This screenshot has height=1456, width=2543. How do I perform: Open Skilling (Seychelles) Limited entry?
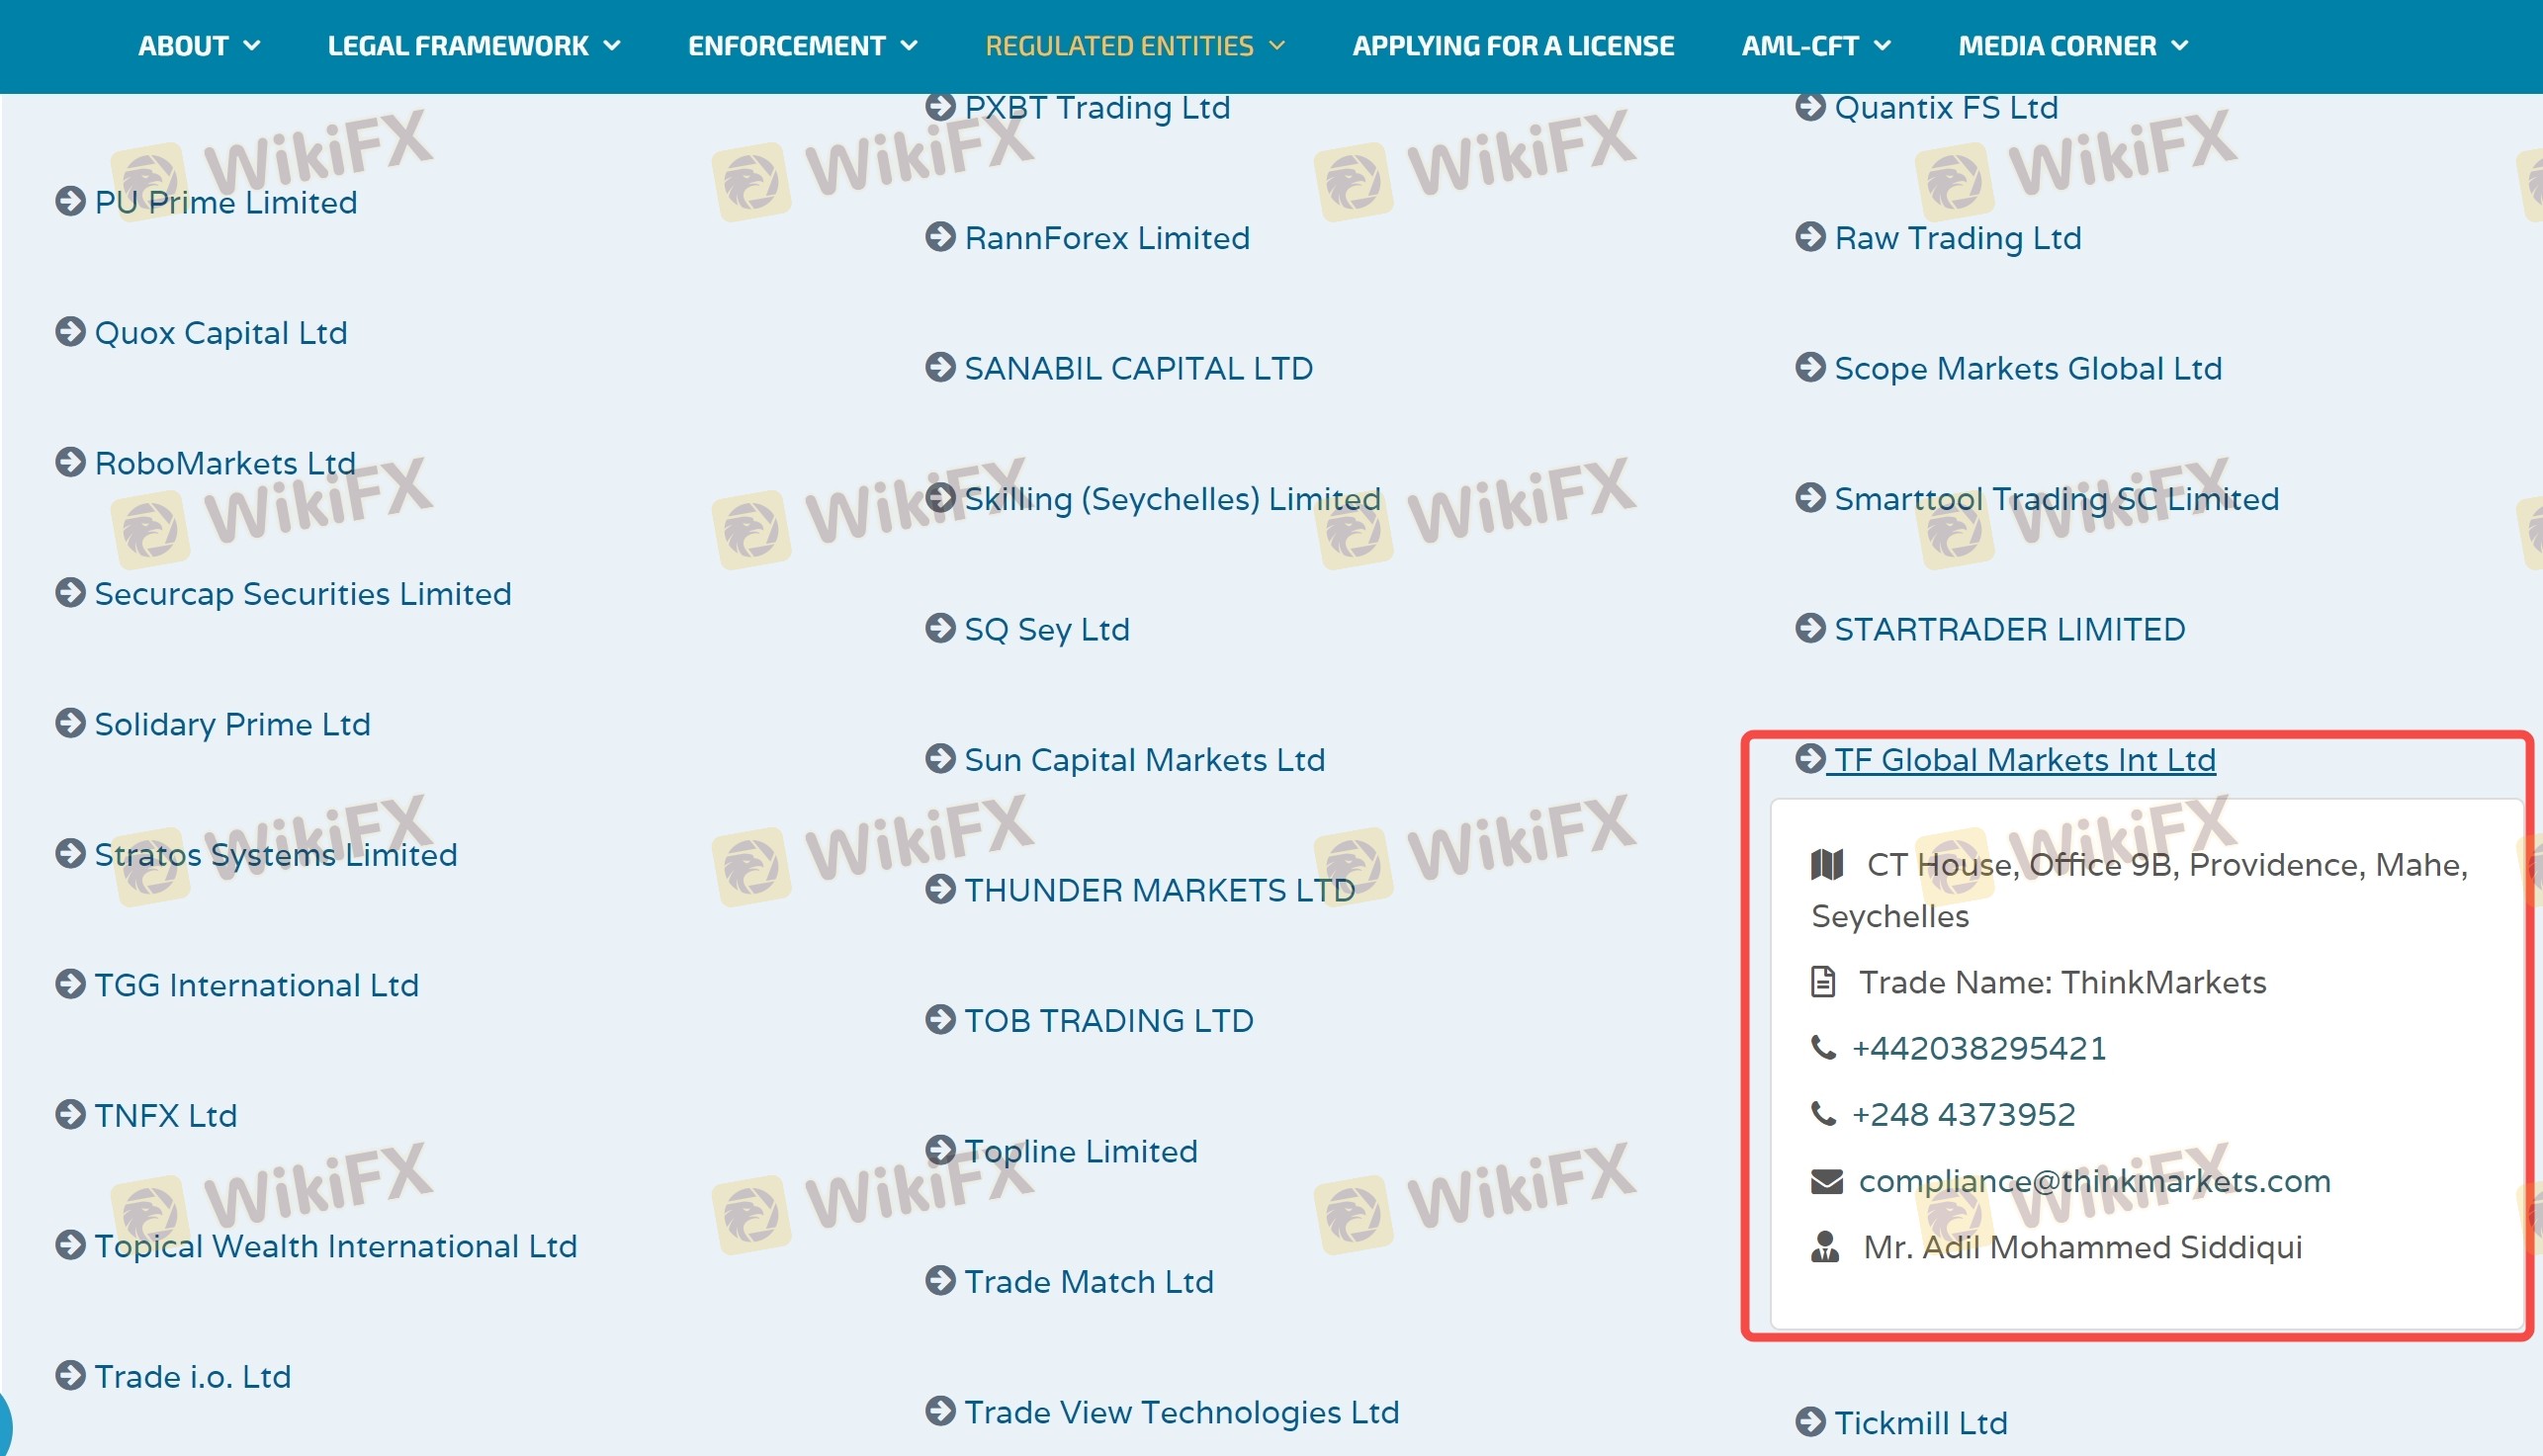coord(1171,499)
